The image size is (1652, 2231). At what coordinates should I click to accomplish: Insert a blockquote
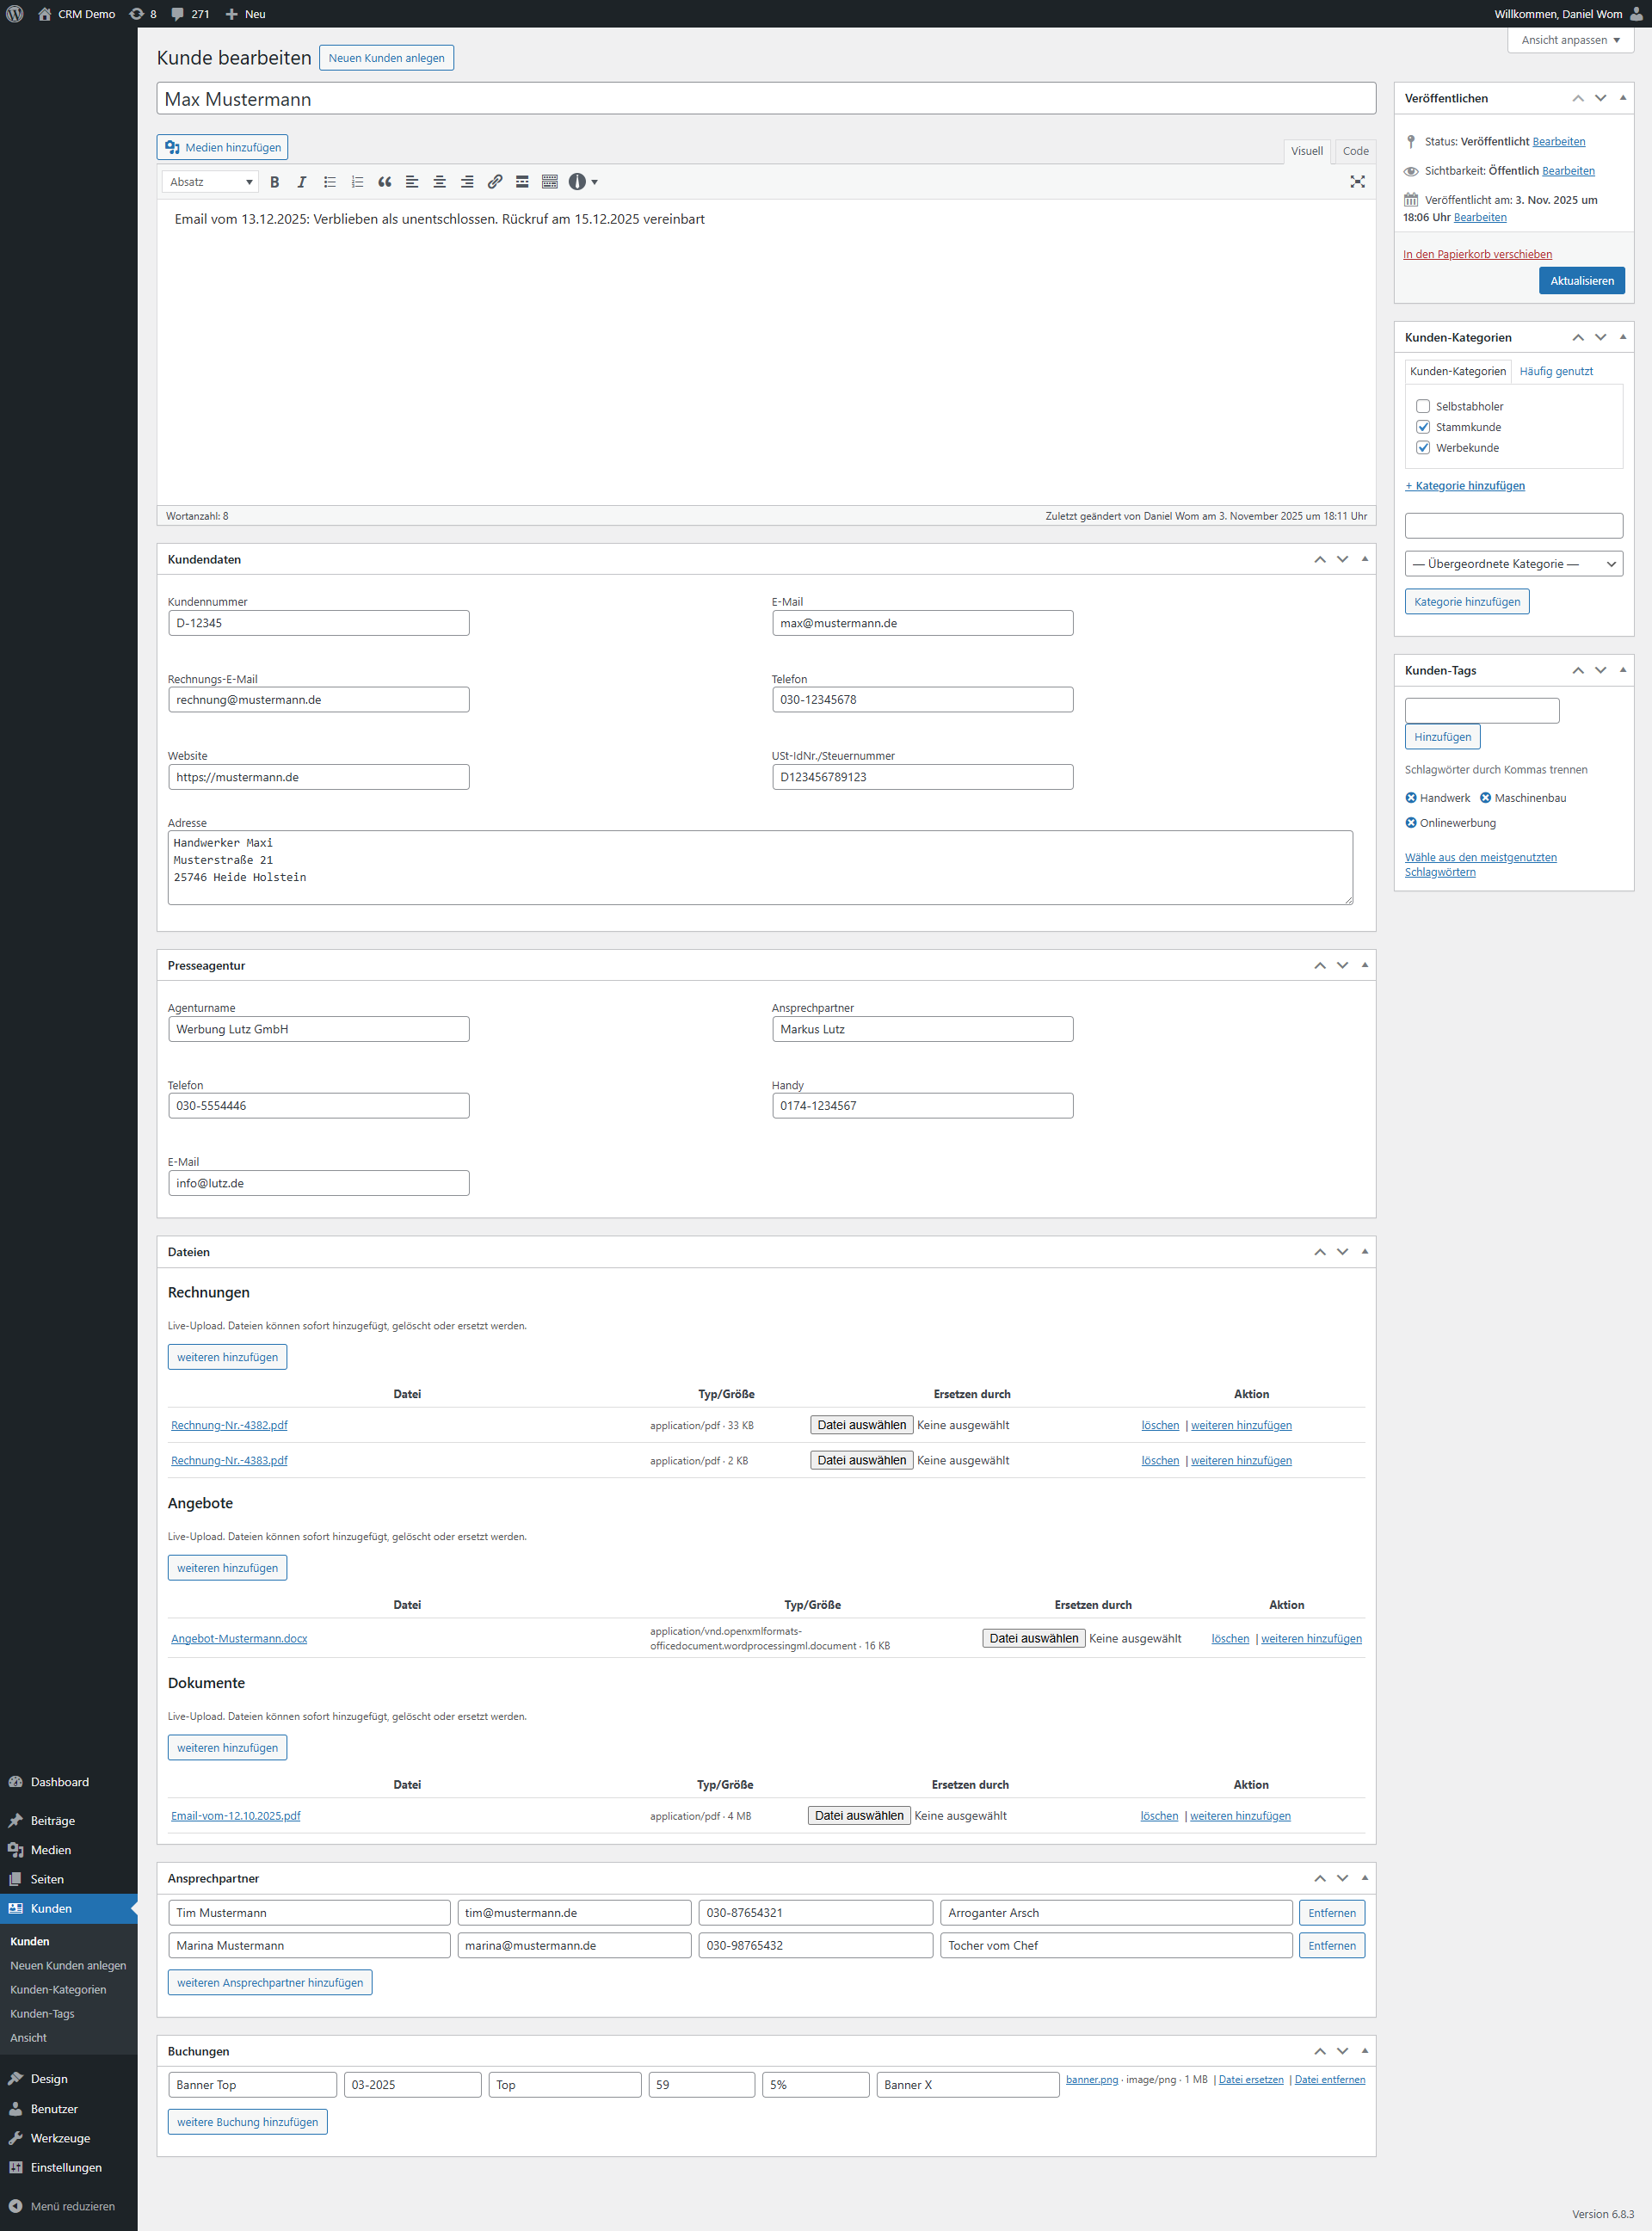[384, 181]
